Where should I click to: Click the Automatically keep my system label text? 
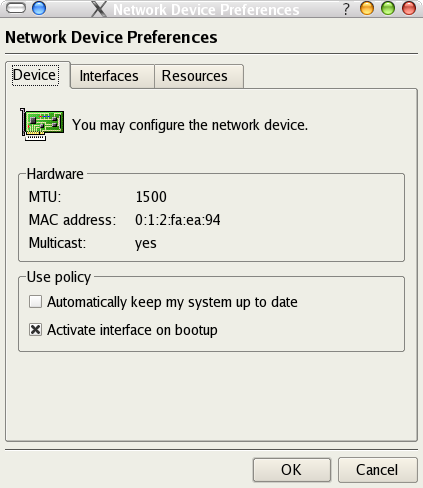pos(172,302)
